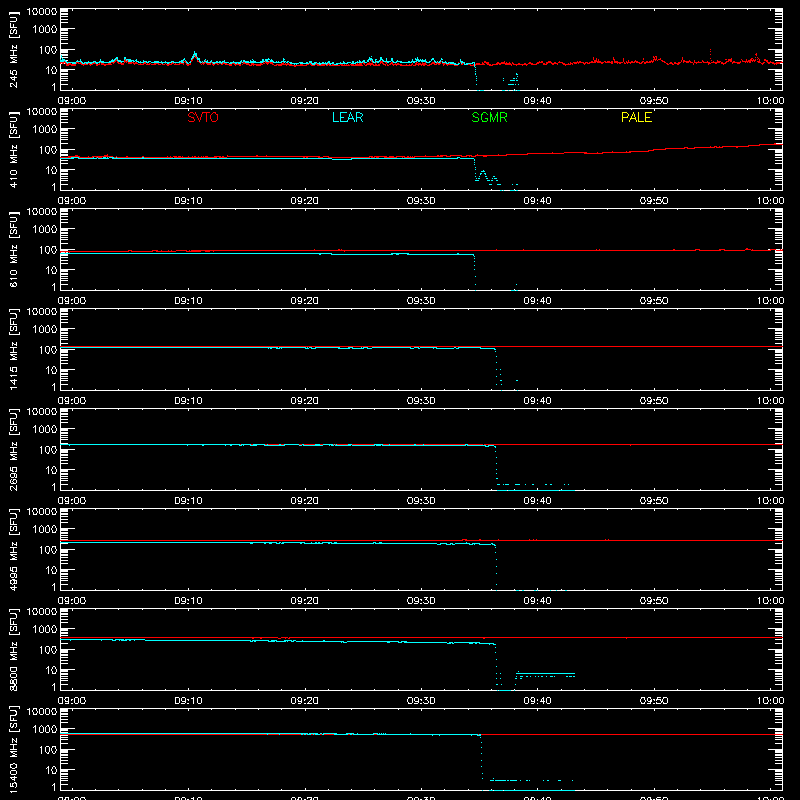Select the 245 MHz [SFU] axis title

[x=13, y=49]
